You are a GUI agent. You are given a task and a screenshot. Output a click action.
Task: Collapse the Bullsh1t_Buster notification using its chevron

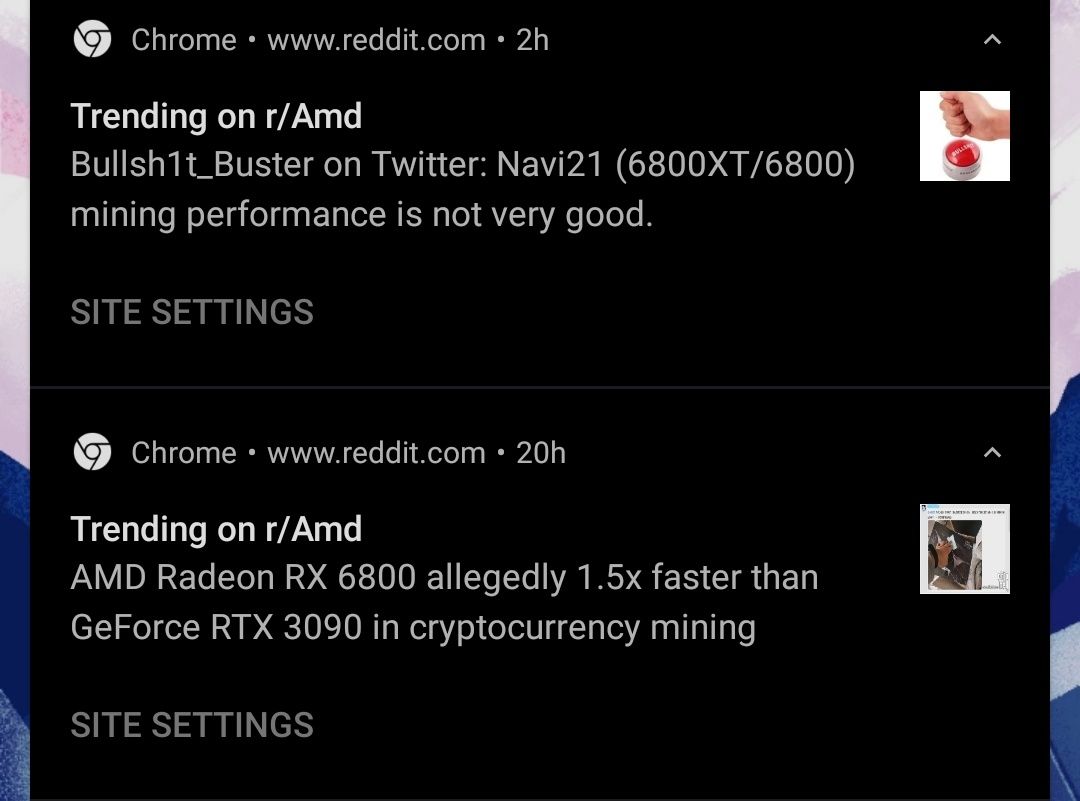tap(992, 40)
